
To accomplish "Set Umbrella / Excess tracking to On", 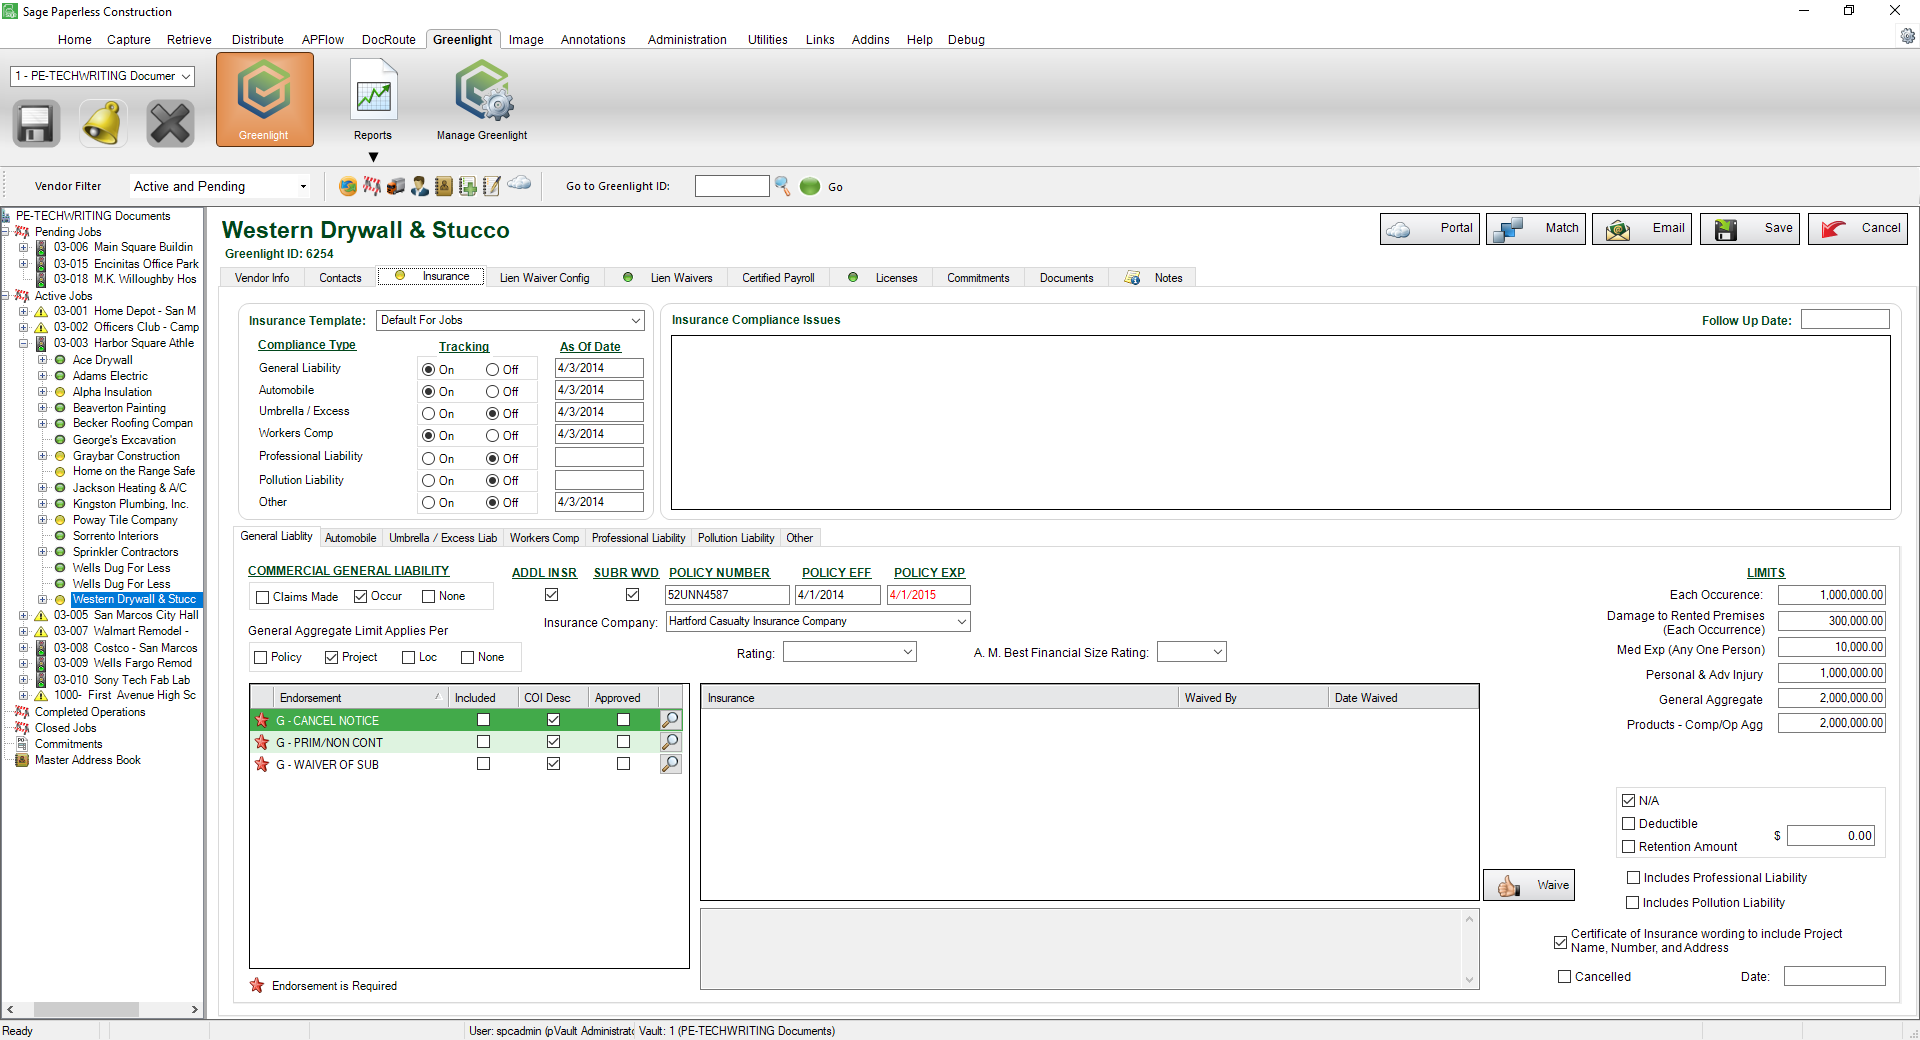I will click(x=429, y=414).
